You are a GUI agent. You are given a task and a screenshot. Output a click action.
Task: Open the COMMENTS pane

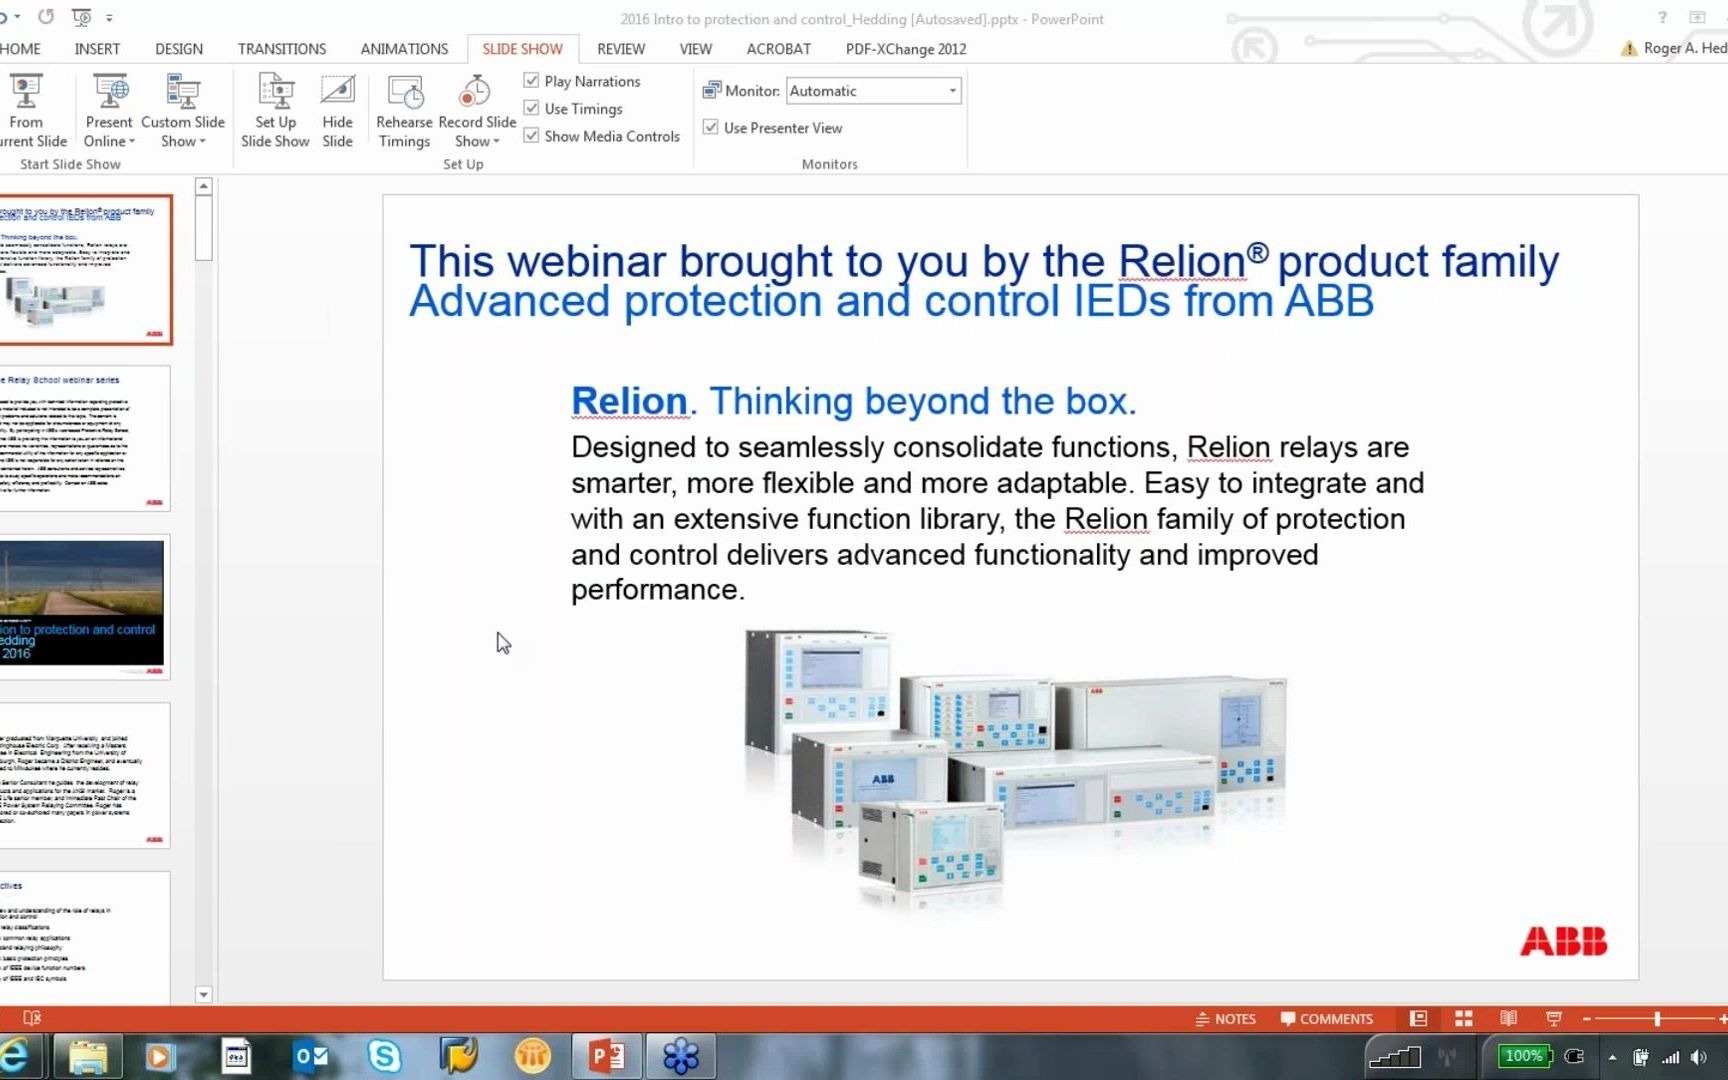coord(1327,1018)
